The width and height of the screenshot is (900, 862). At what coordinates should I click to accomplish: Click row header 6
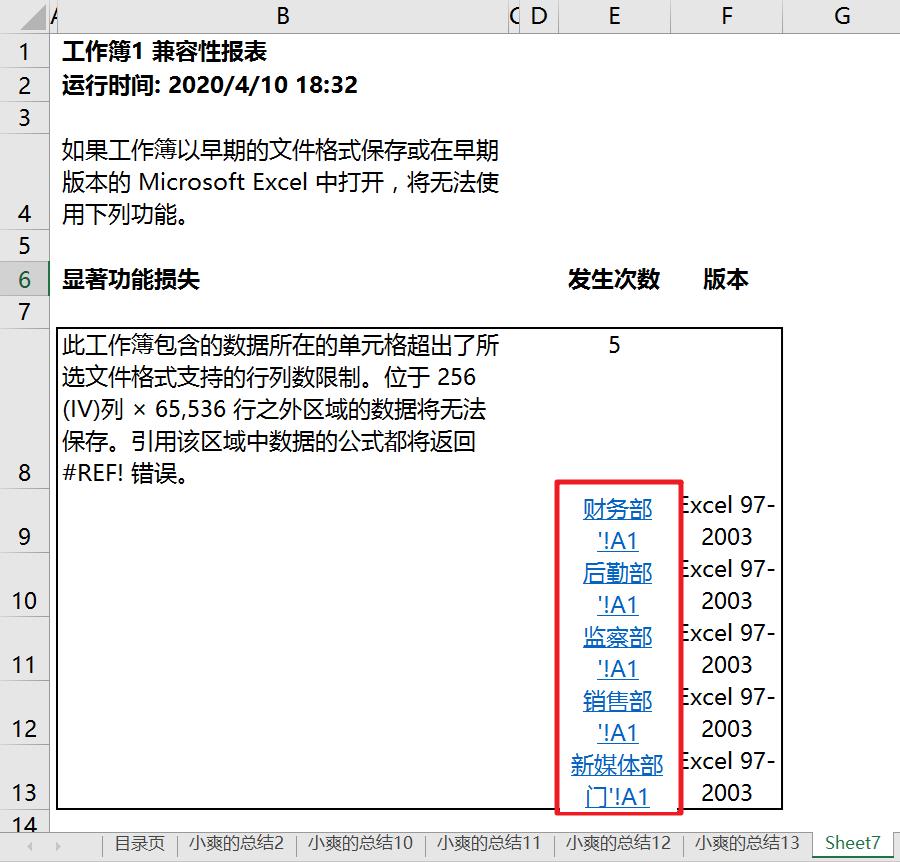(25, 279)
